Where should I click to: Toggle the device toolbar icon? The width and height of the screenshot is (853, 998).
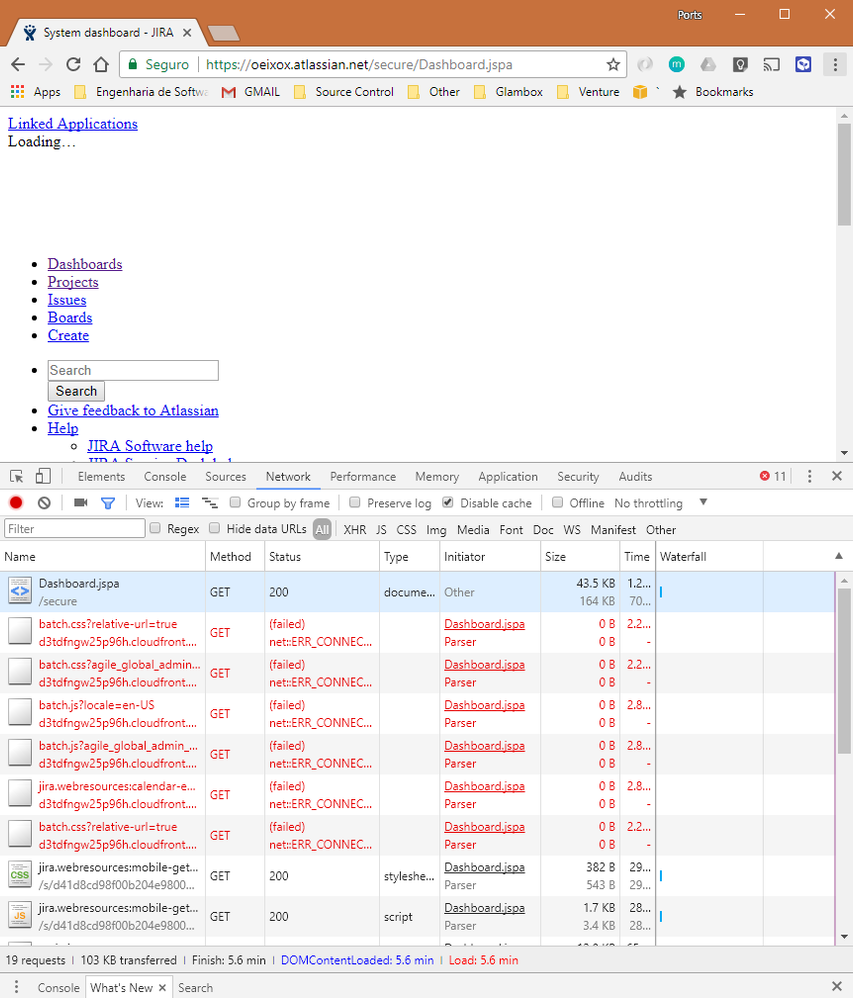[x=43, y=477]
